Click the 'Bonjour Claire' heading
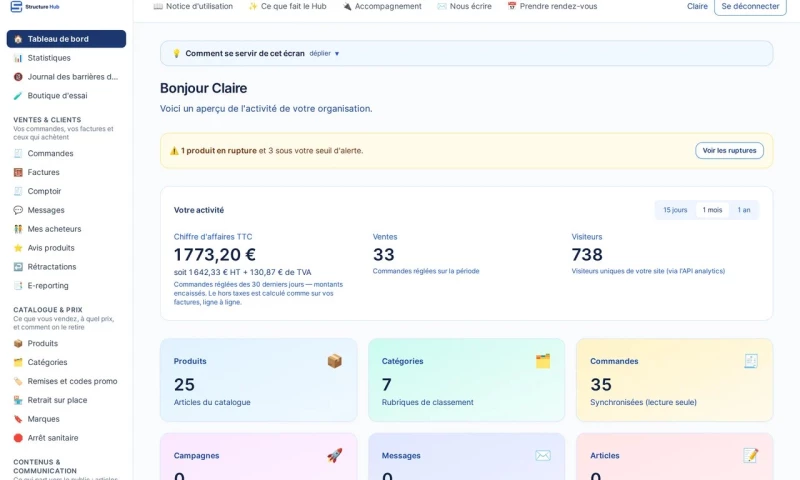 [204, 88]
